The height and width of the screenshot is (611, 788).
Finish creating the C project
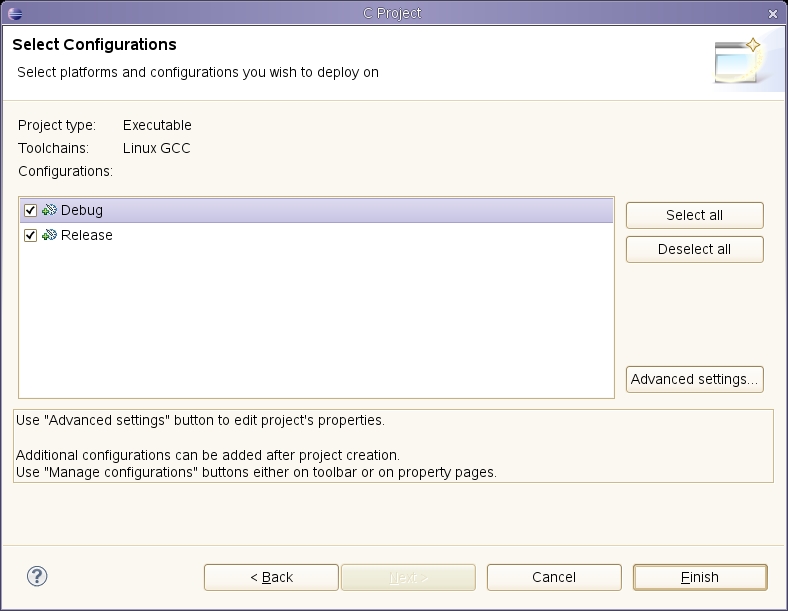(x=700, y=577)
